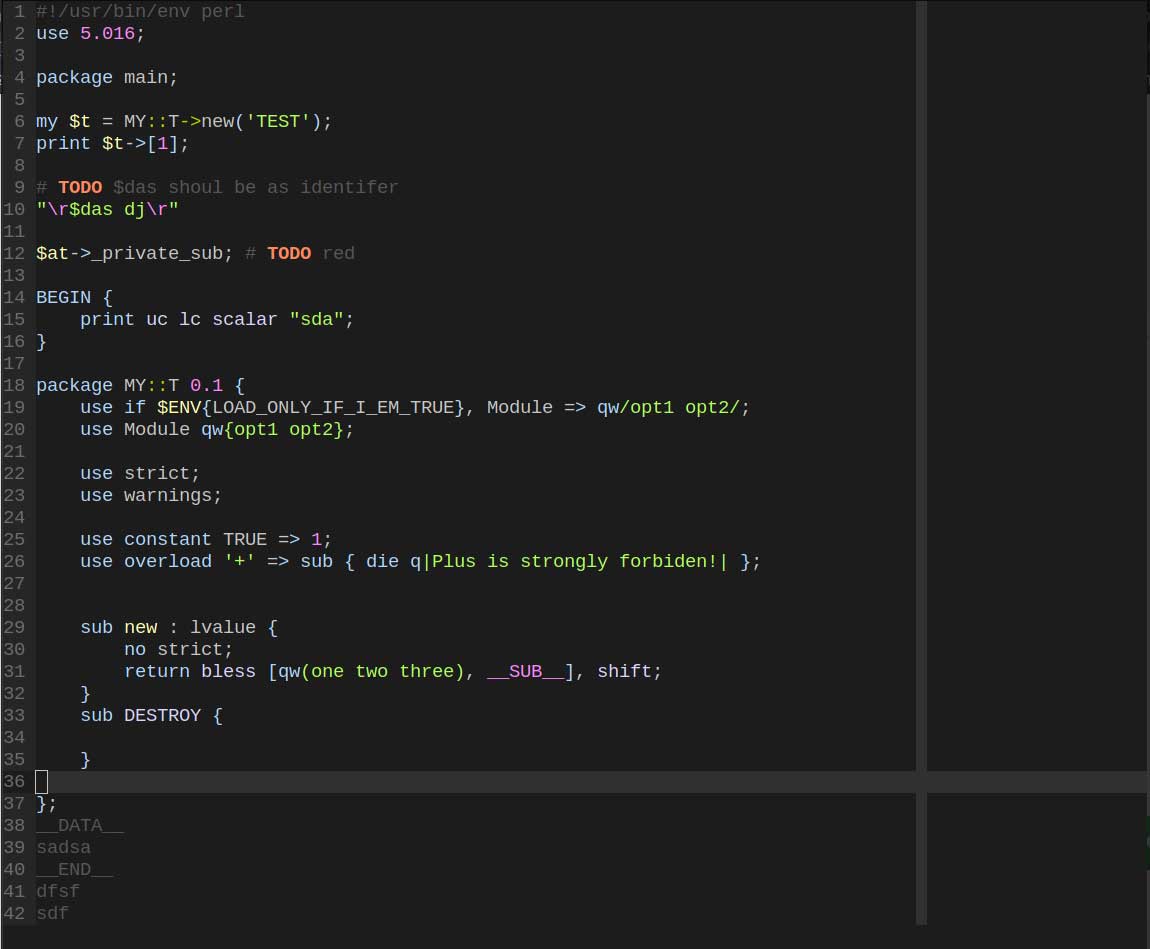Click the DESTROY sub name
This screenshot has width=1150, height=949.
click(x=162, y=716)
